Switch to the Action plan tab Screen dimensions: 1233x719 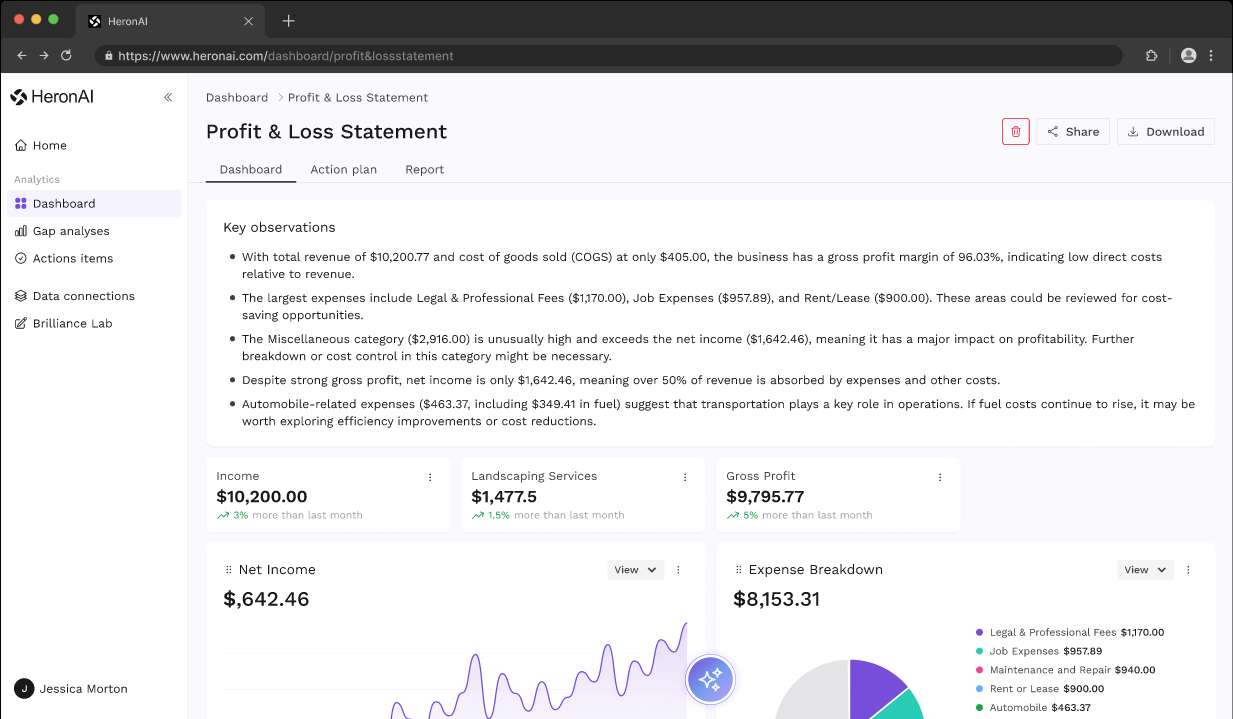[x=344, y=170]
